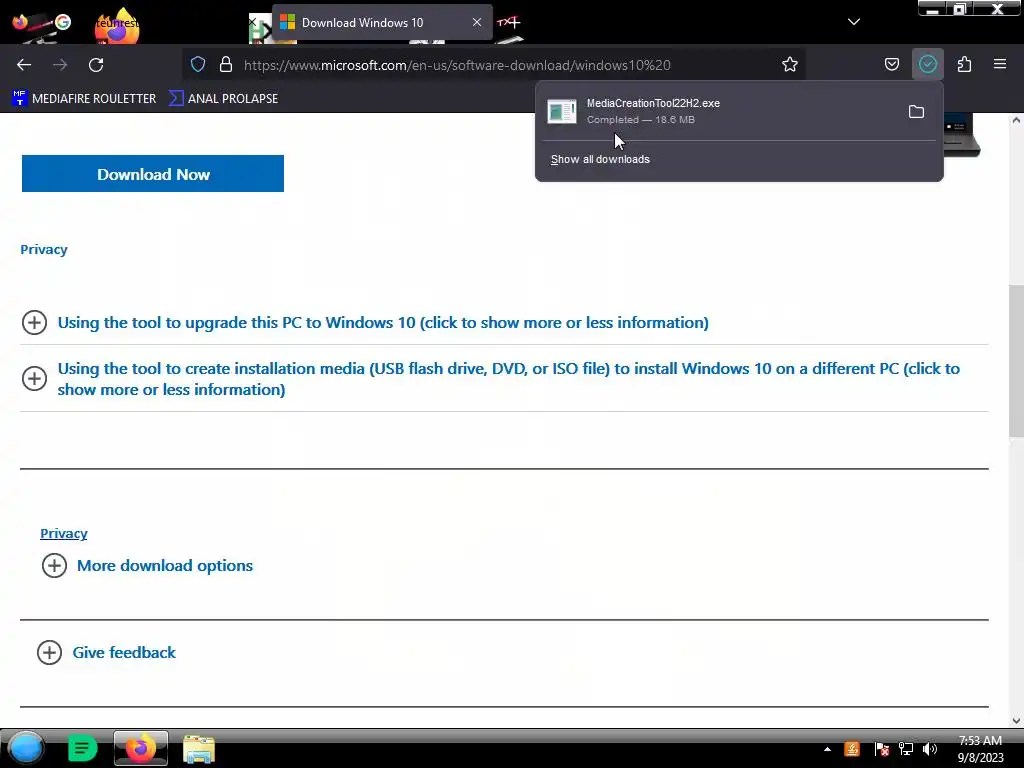Open the volume speaker tray icon

[x=930, y=749]
